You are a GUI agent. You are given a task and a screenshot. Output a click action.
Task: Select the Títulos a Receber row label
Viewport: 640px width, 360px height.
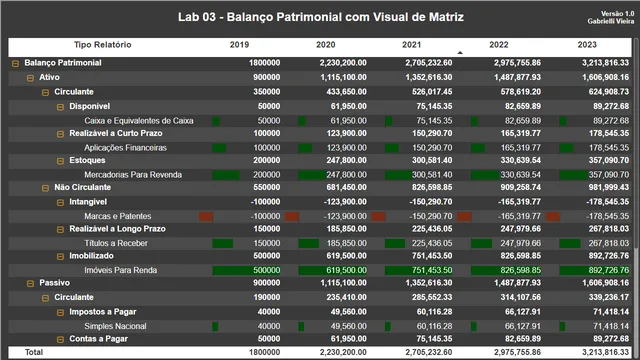tap(116, 243)
